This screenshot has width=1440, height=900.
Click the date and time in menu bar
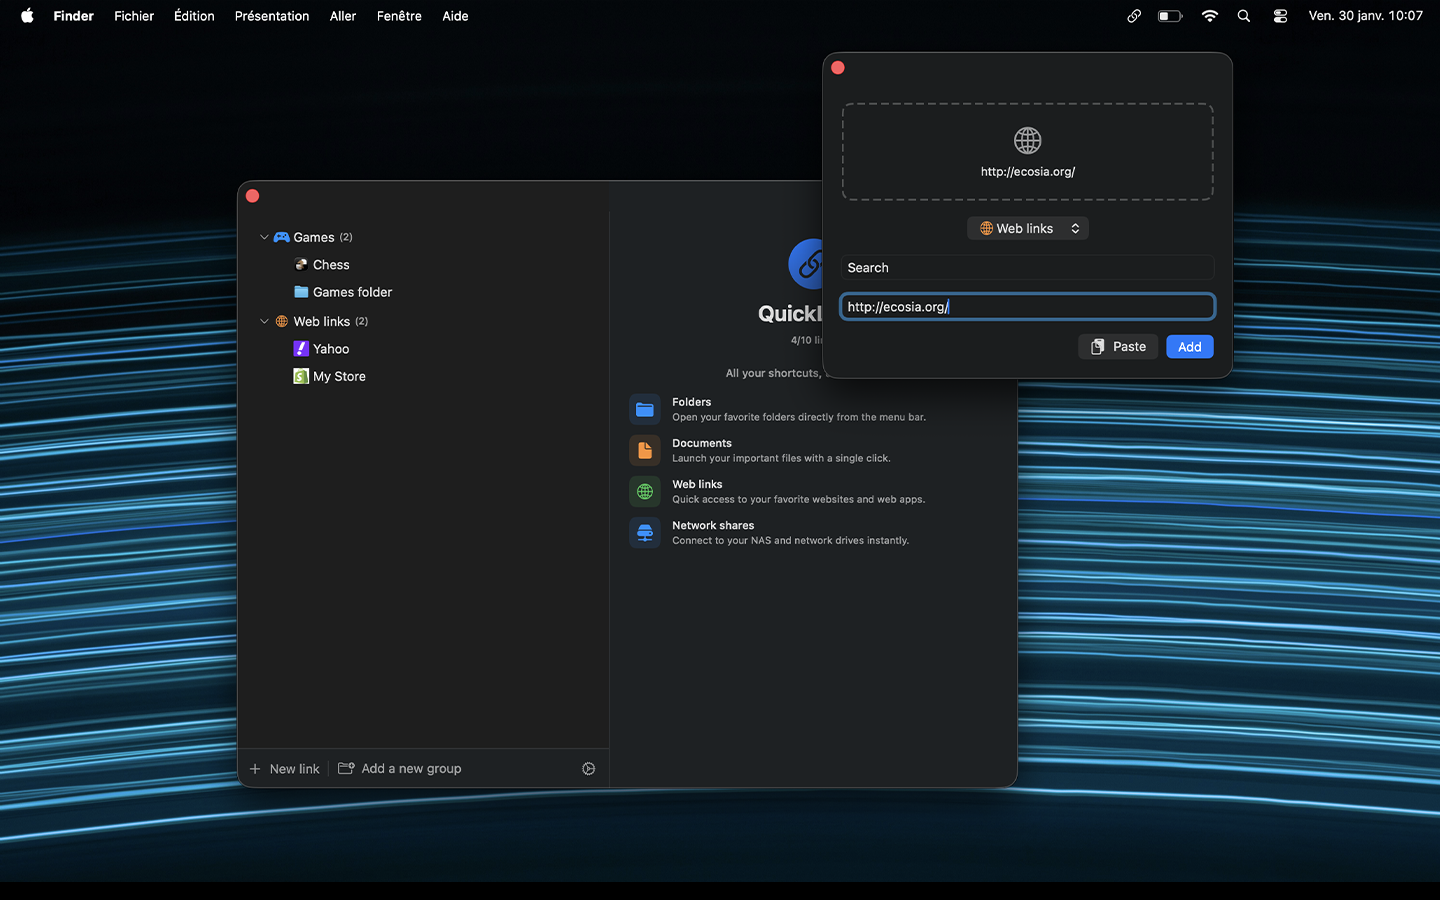click(1365, 16)
